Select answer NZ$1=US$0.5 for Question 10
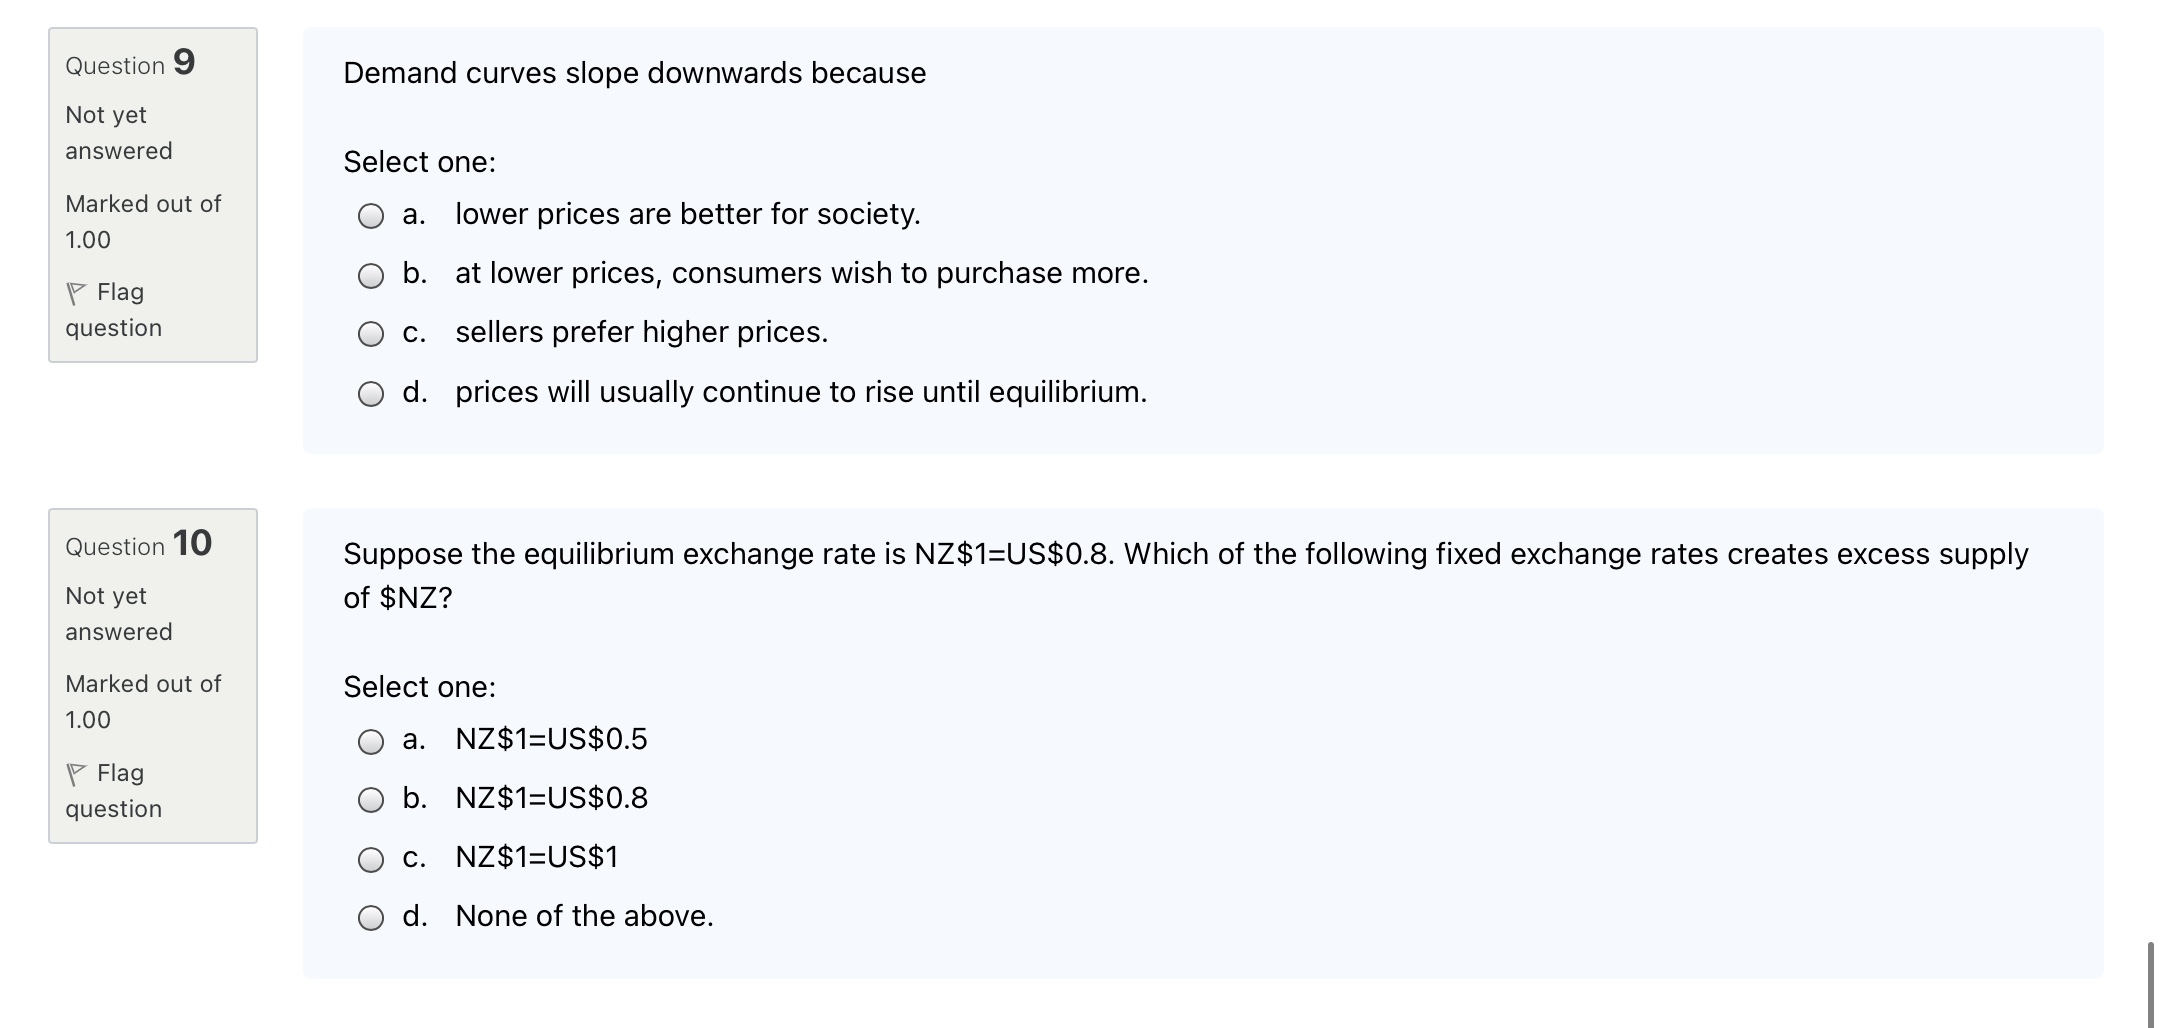This screenshot has height=1028, width=2160. 371,740
